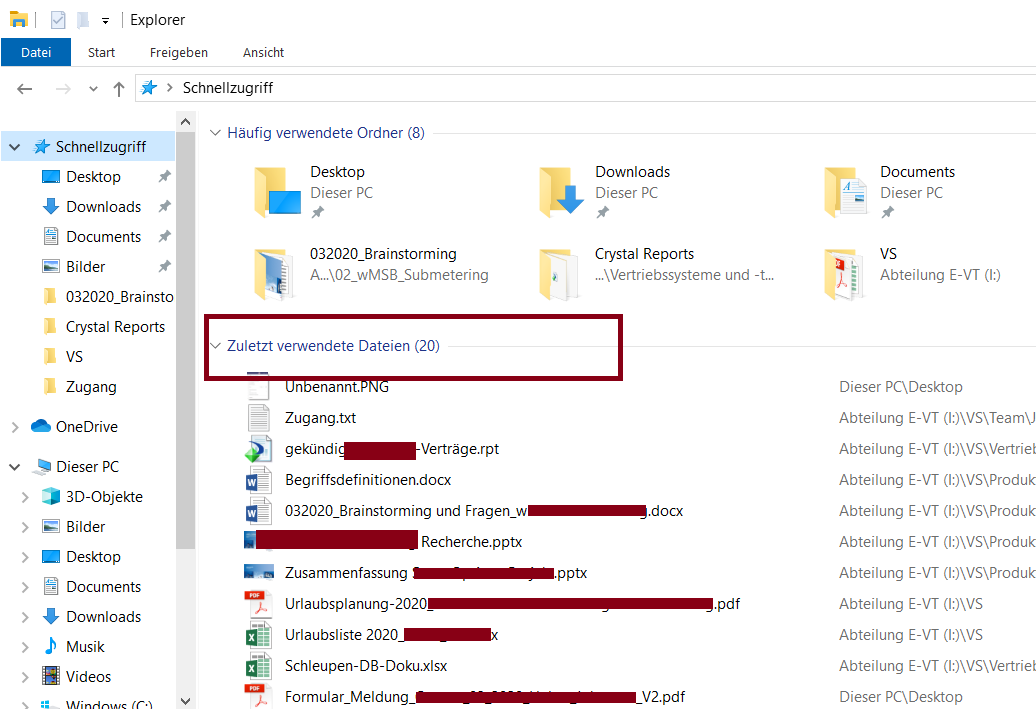Click the 3D-Objekte cube icon
Screen dimensions: 1036x709
pyautogui.click(x=51, y=496)
